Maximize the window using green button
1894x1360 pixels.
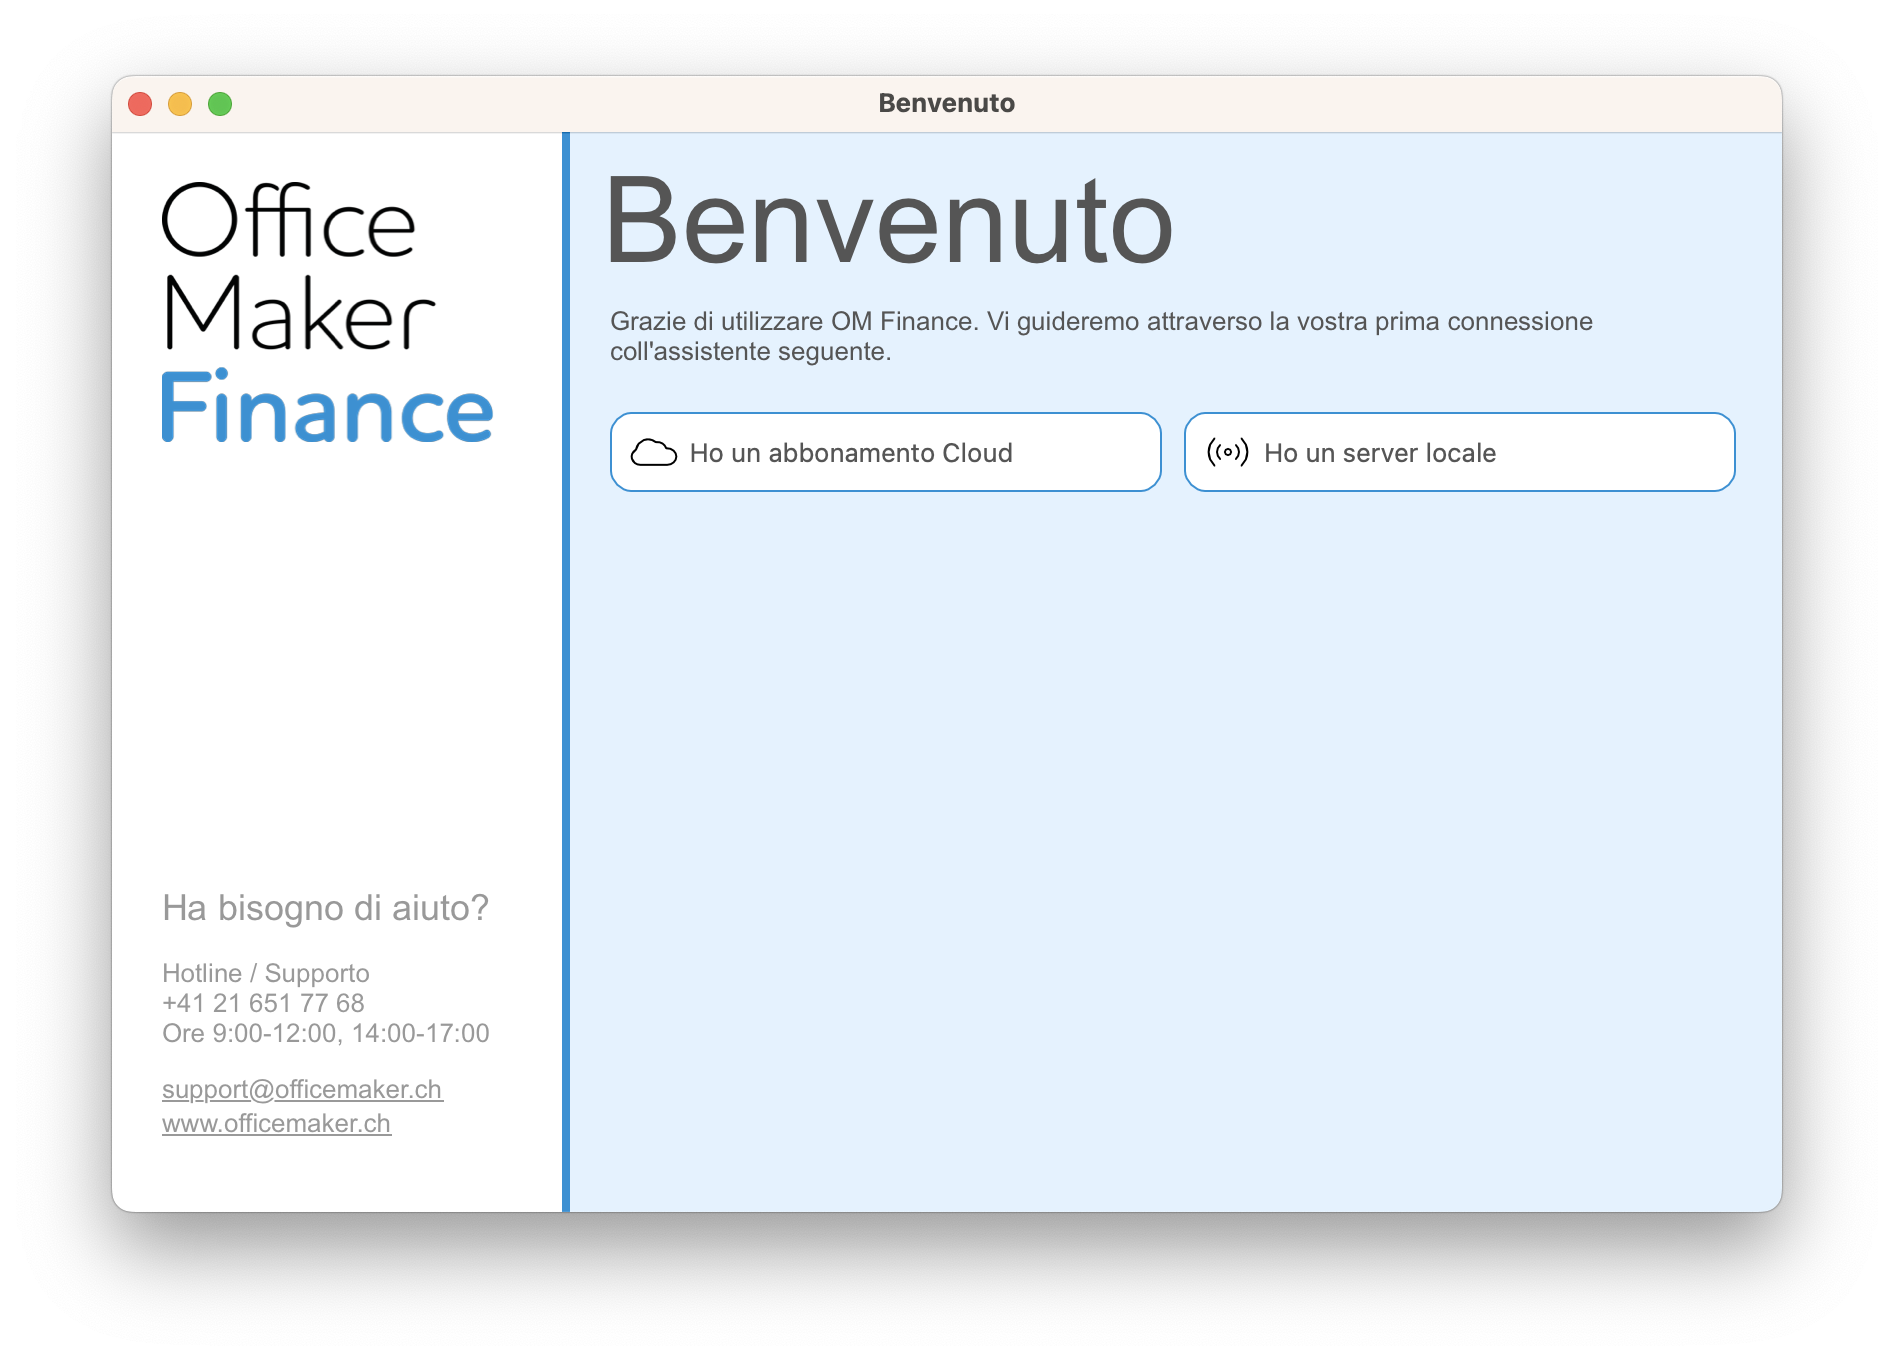[x=220, y=104]
